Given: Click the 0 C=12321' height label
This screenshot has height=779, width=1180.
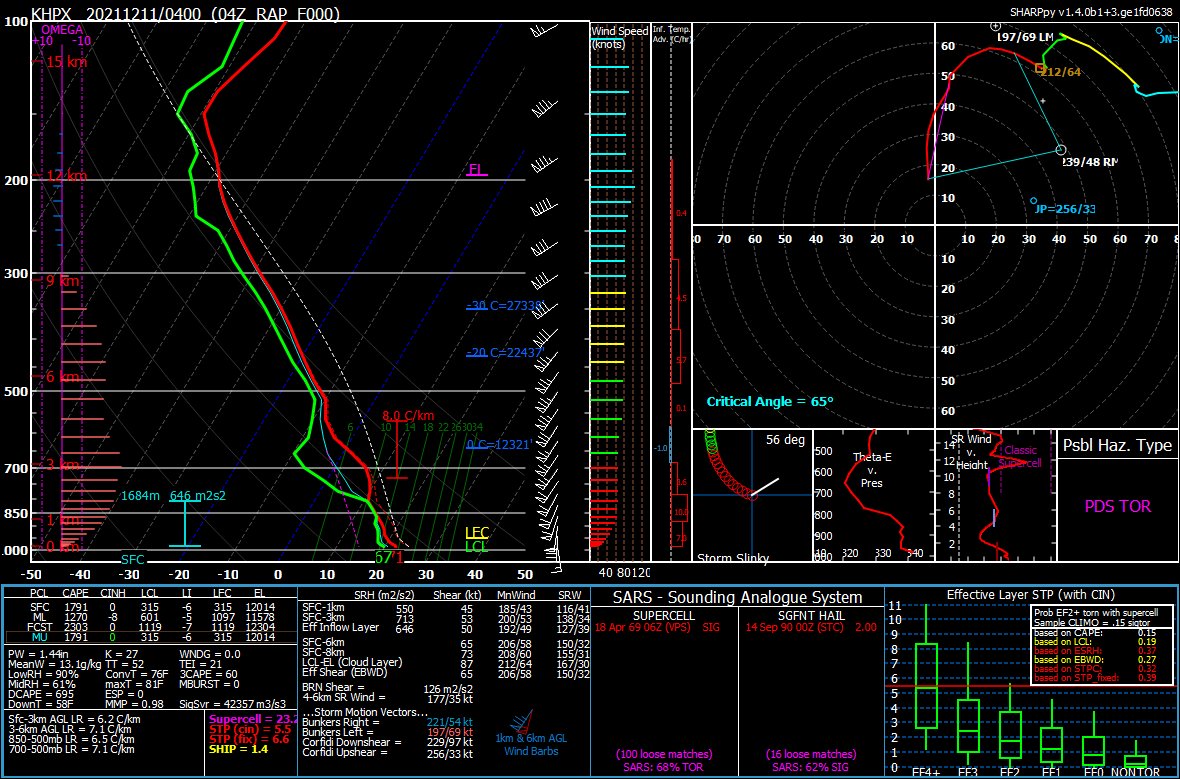Looking at the screenshot, I should tap(500, 445).
